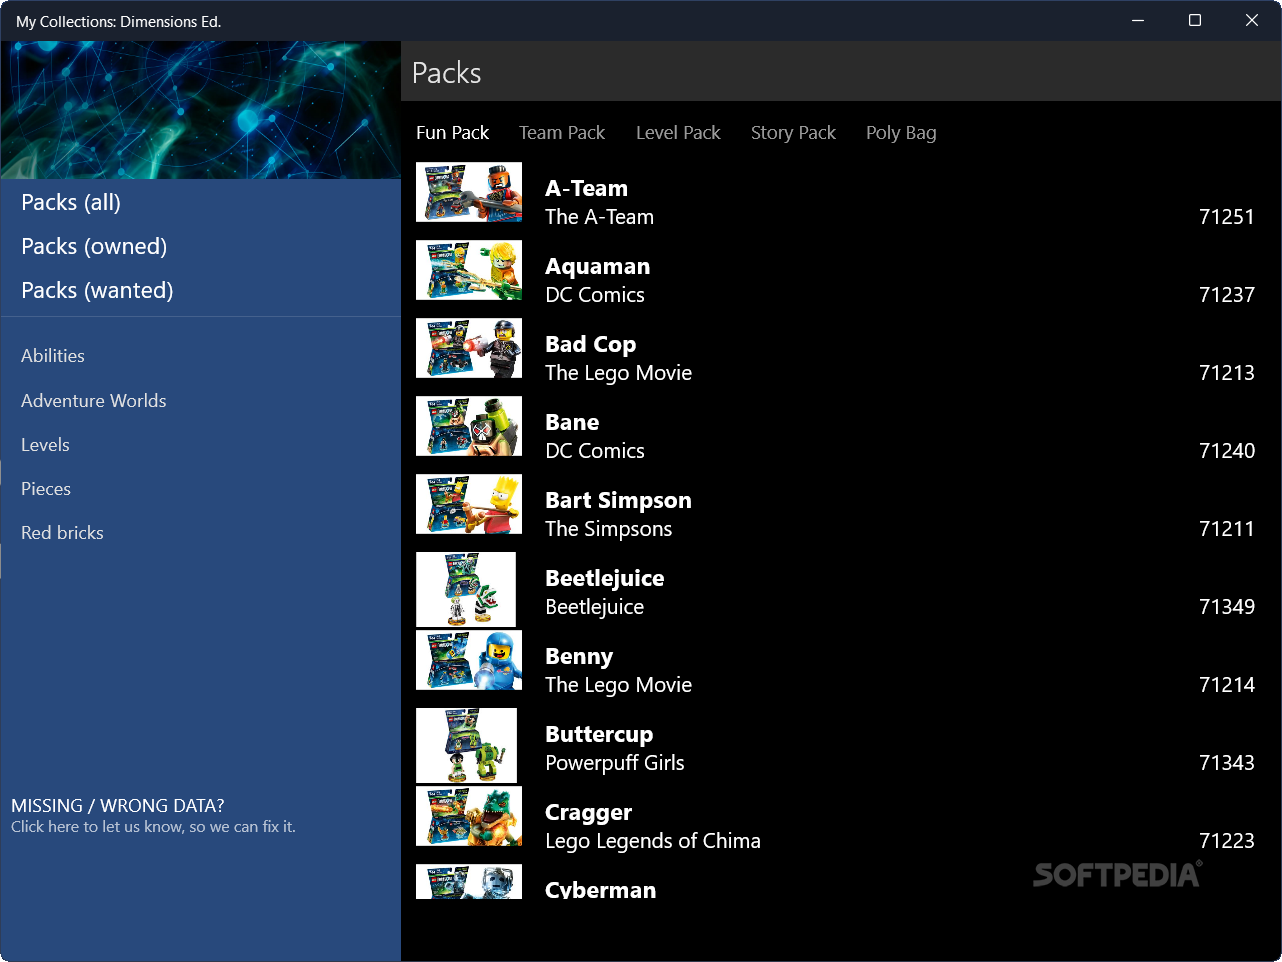Open the Bane pack thumbnail
1282x962 pixels.
pyautogui.click(x=469, y=426)
